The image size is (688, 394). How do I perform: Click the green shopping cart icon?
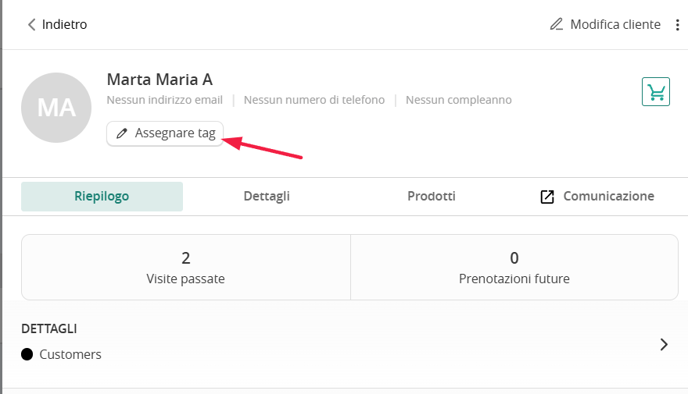656,92
